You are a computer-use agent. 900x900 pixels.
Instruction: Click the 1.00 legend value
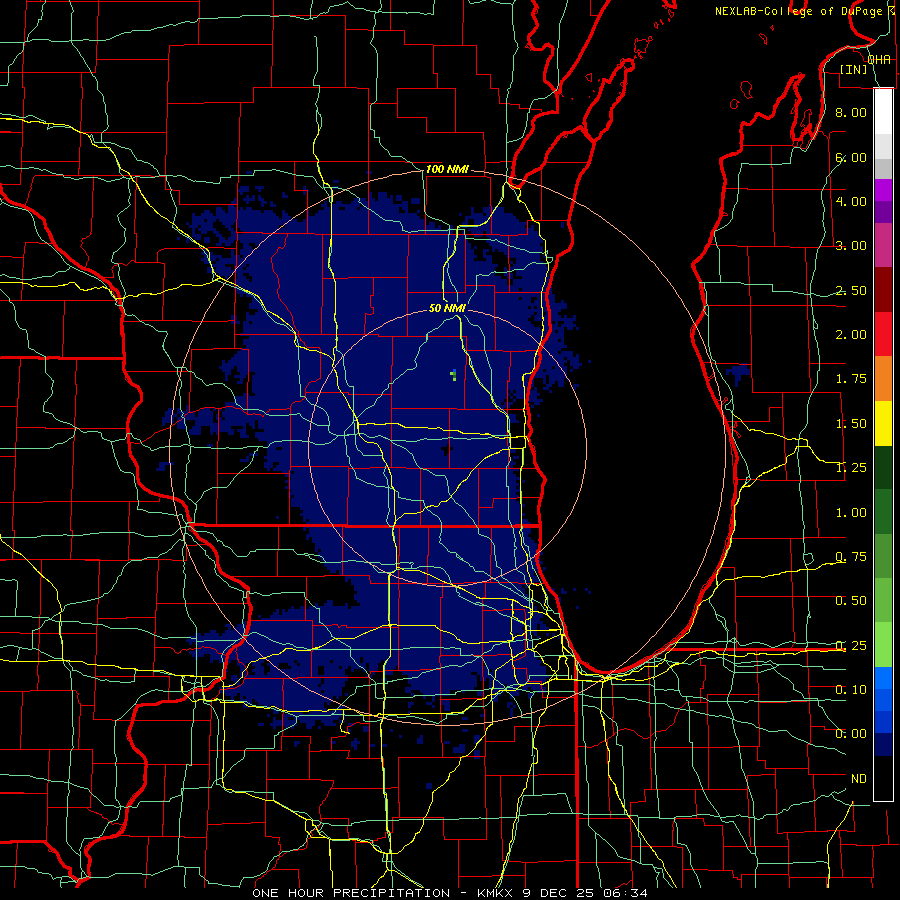coord(851,513)
